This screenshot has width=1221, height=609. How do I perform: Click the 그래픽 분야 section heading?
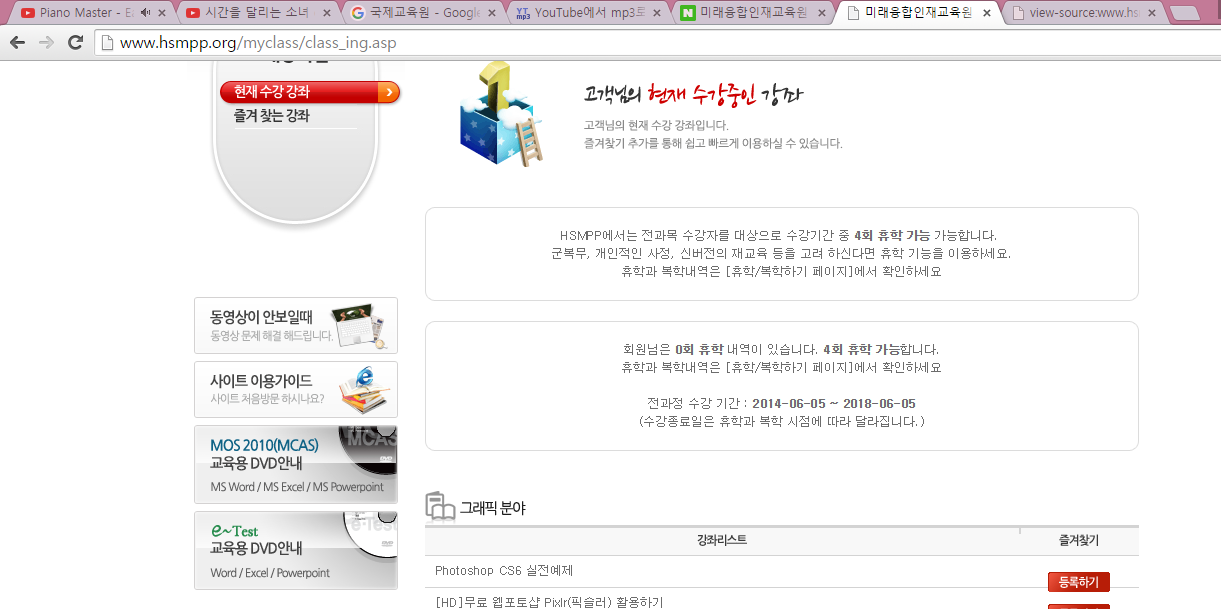[492, 508]
